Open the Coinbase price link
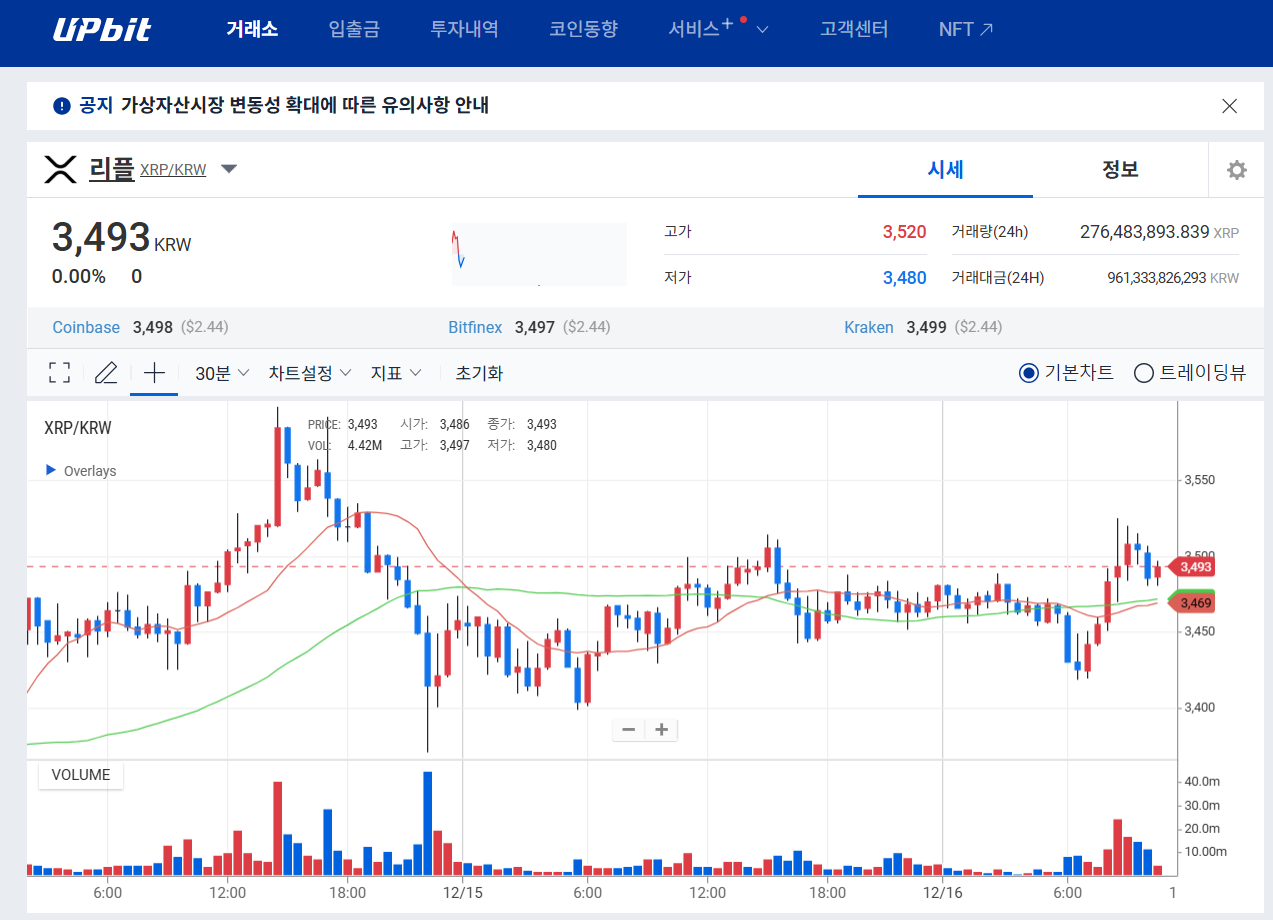The height and width of the screenshot is (920, 1273). pyautogui.click(x=86, y=327)
